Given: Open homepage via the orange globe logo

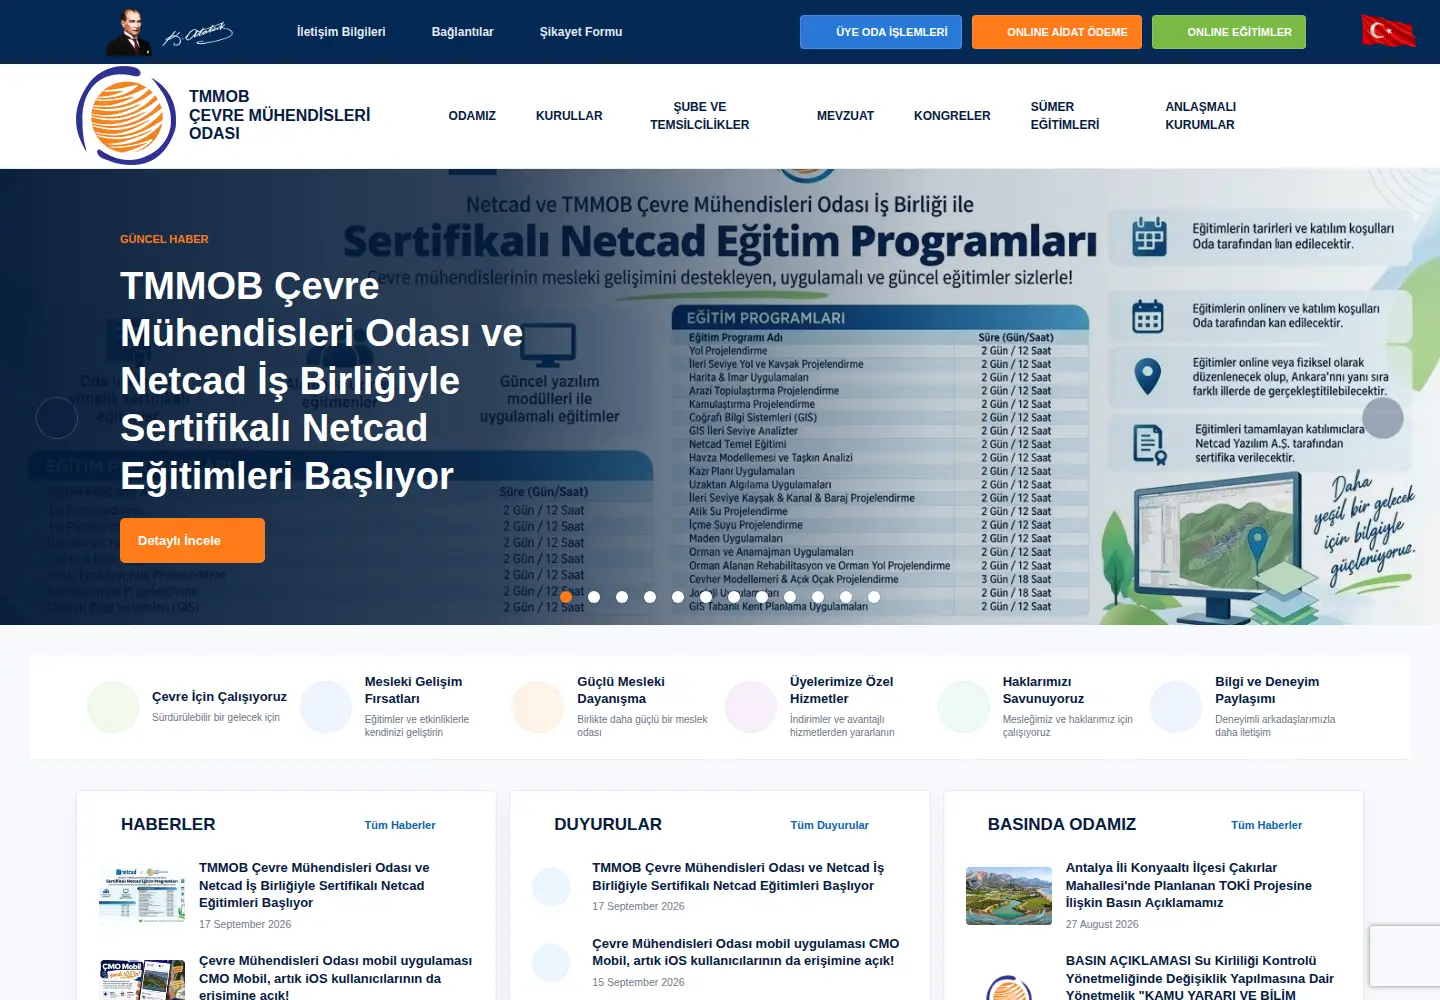Looking at the screenshot, I should [127, 116].
